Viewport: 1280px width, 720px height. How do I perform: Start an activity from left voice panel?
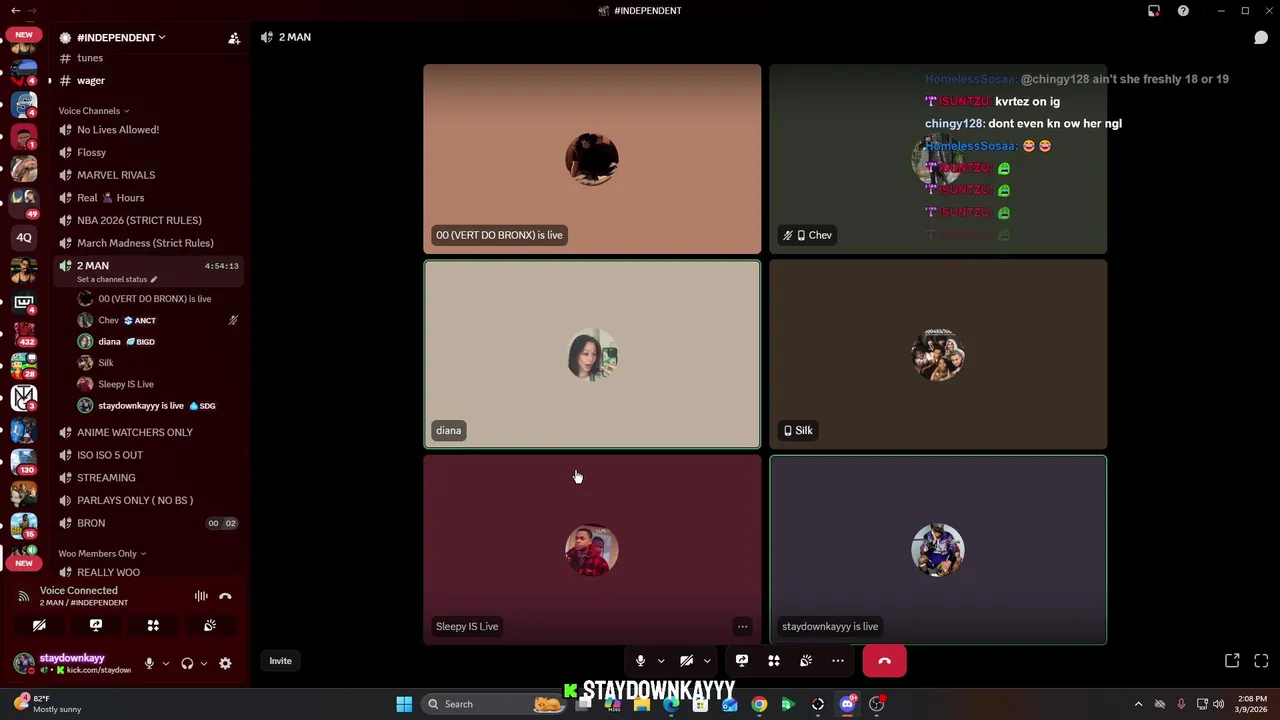[153, 625]
